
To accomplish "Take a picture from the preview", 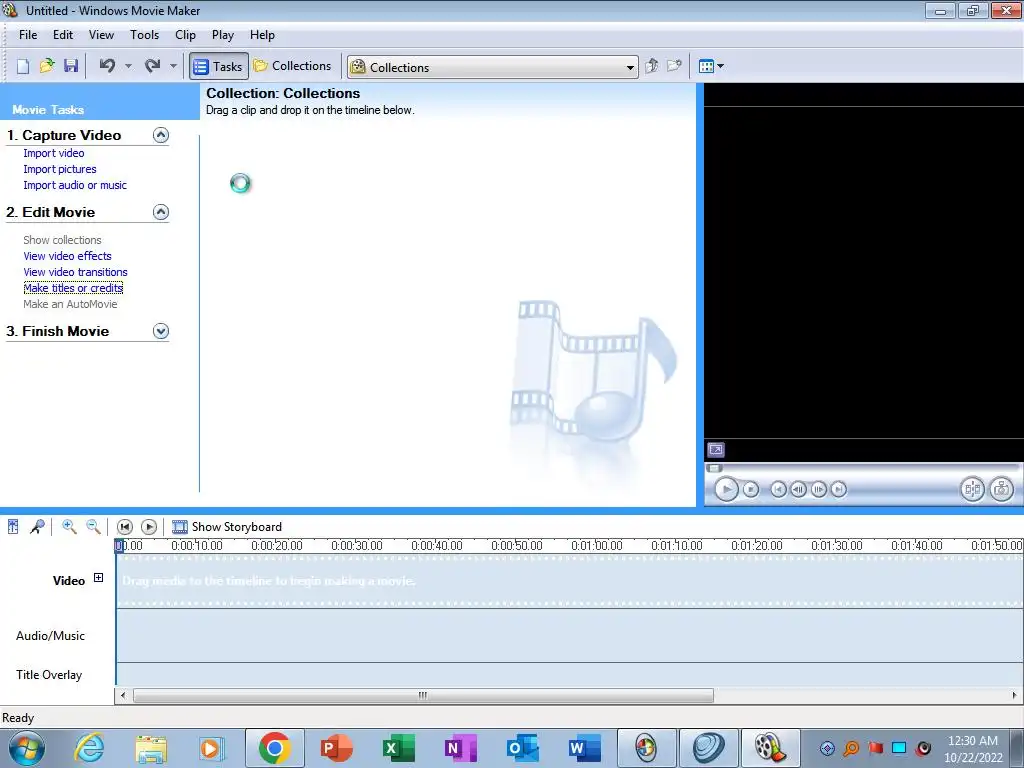I will 1002,489.
